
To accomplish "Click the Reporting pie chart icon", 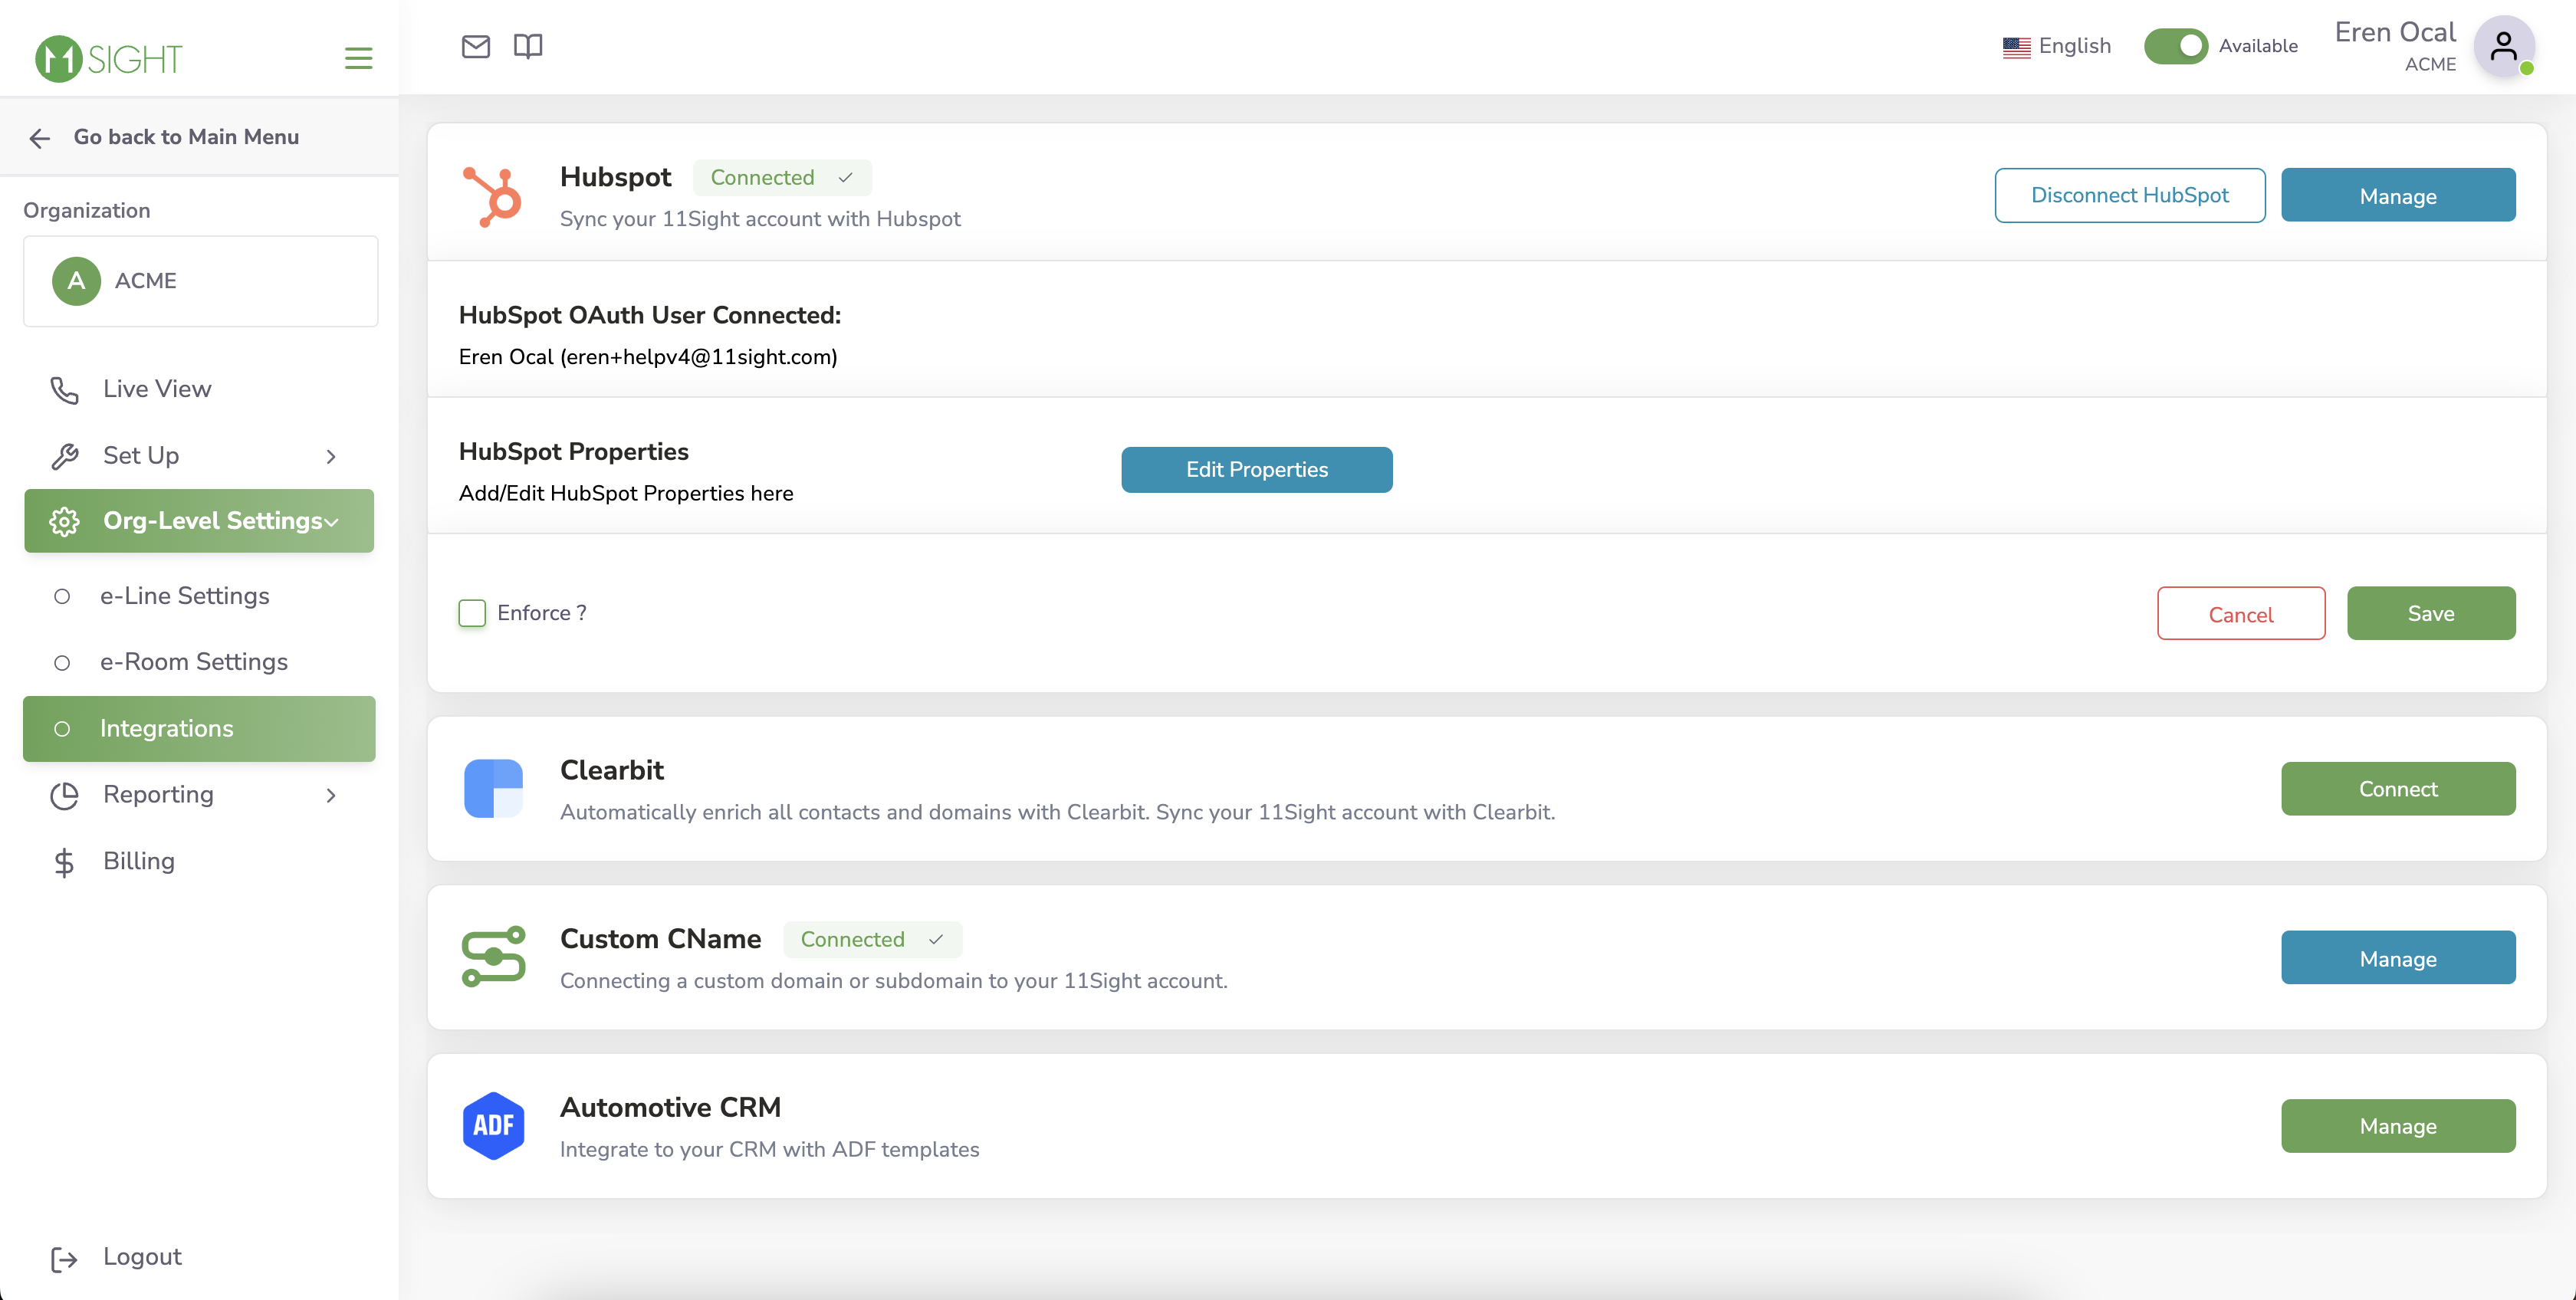I will (64, 795).
